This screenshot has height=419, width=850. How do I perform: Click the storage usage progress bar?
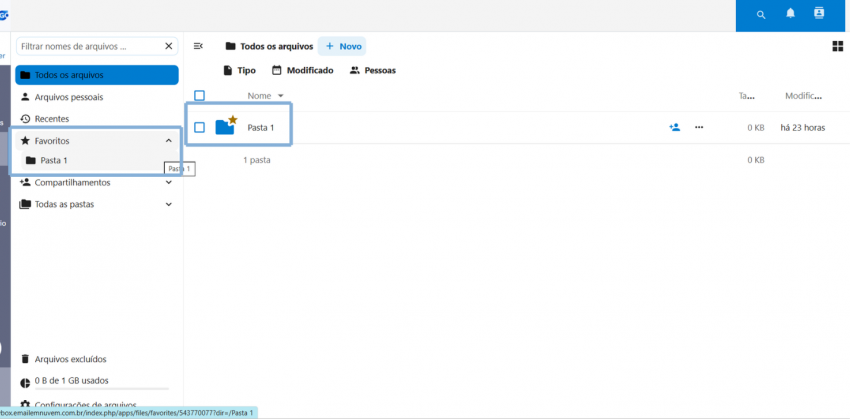tap(102, 389)
